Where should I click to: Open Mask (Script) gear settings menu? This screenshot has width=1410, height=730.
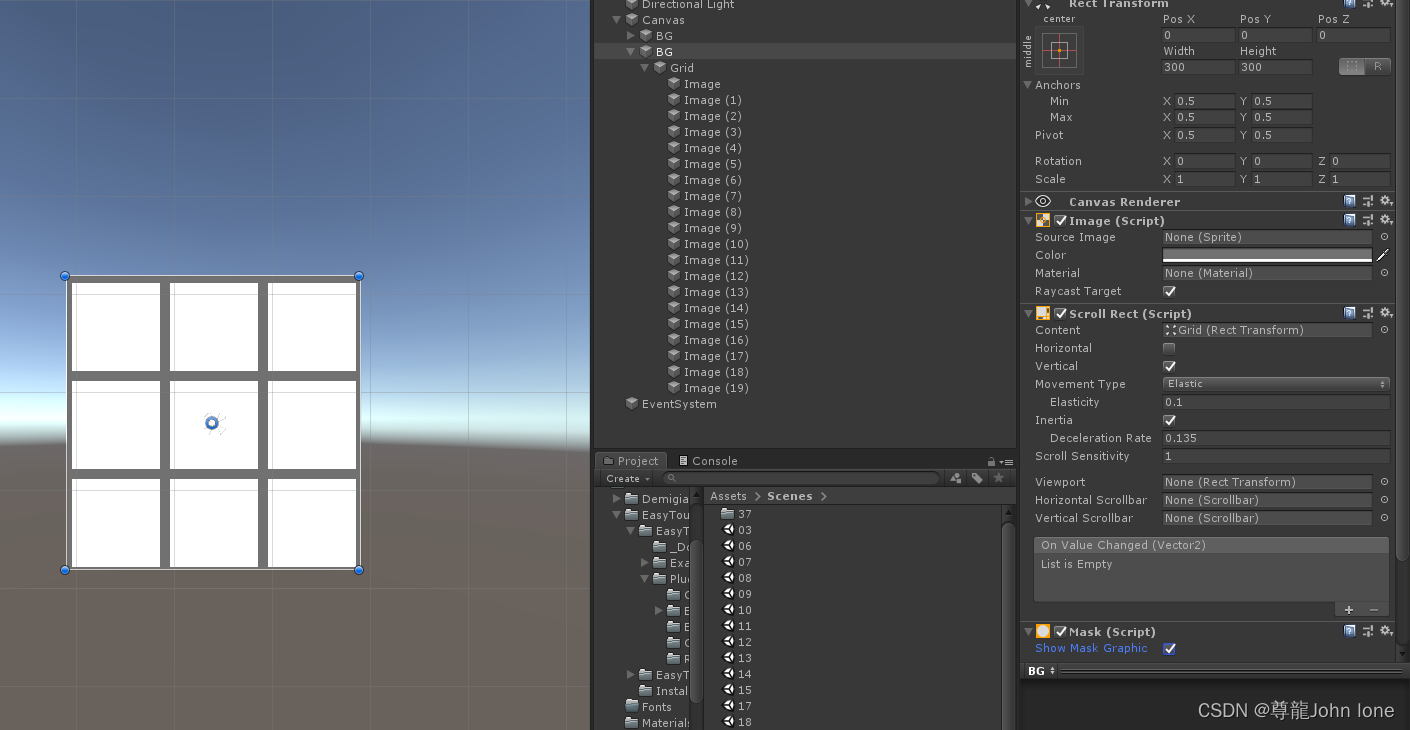[1386, 631]
